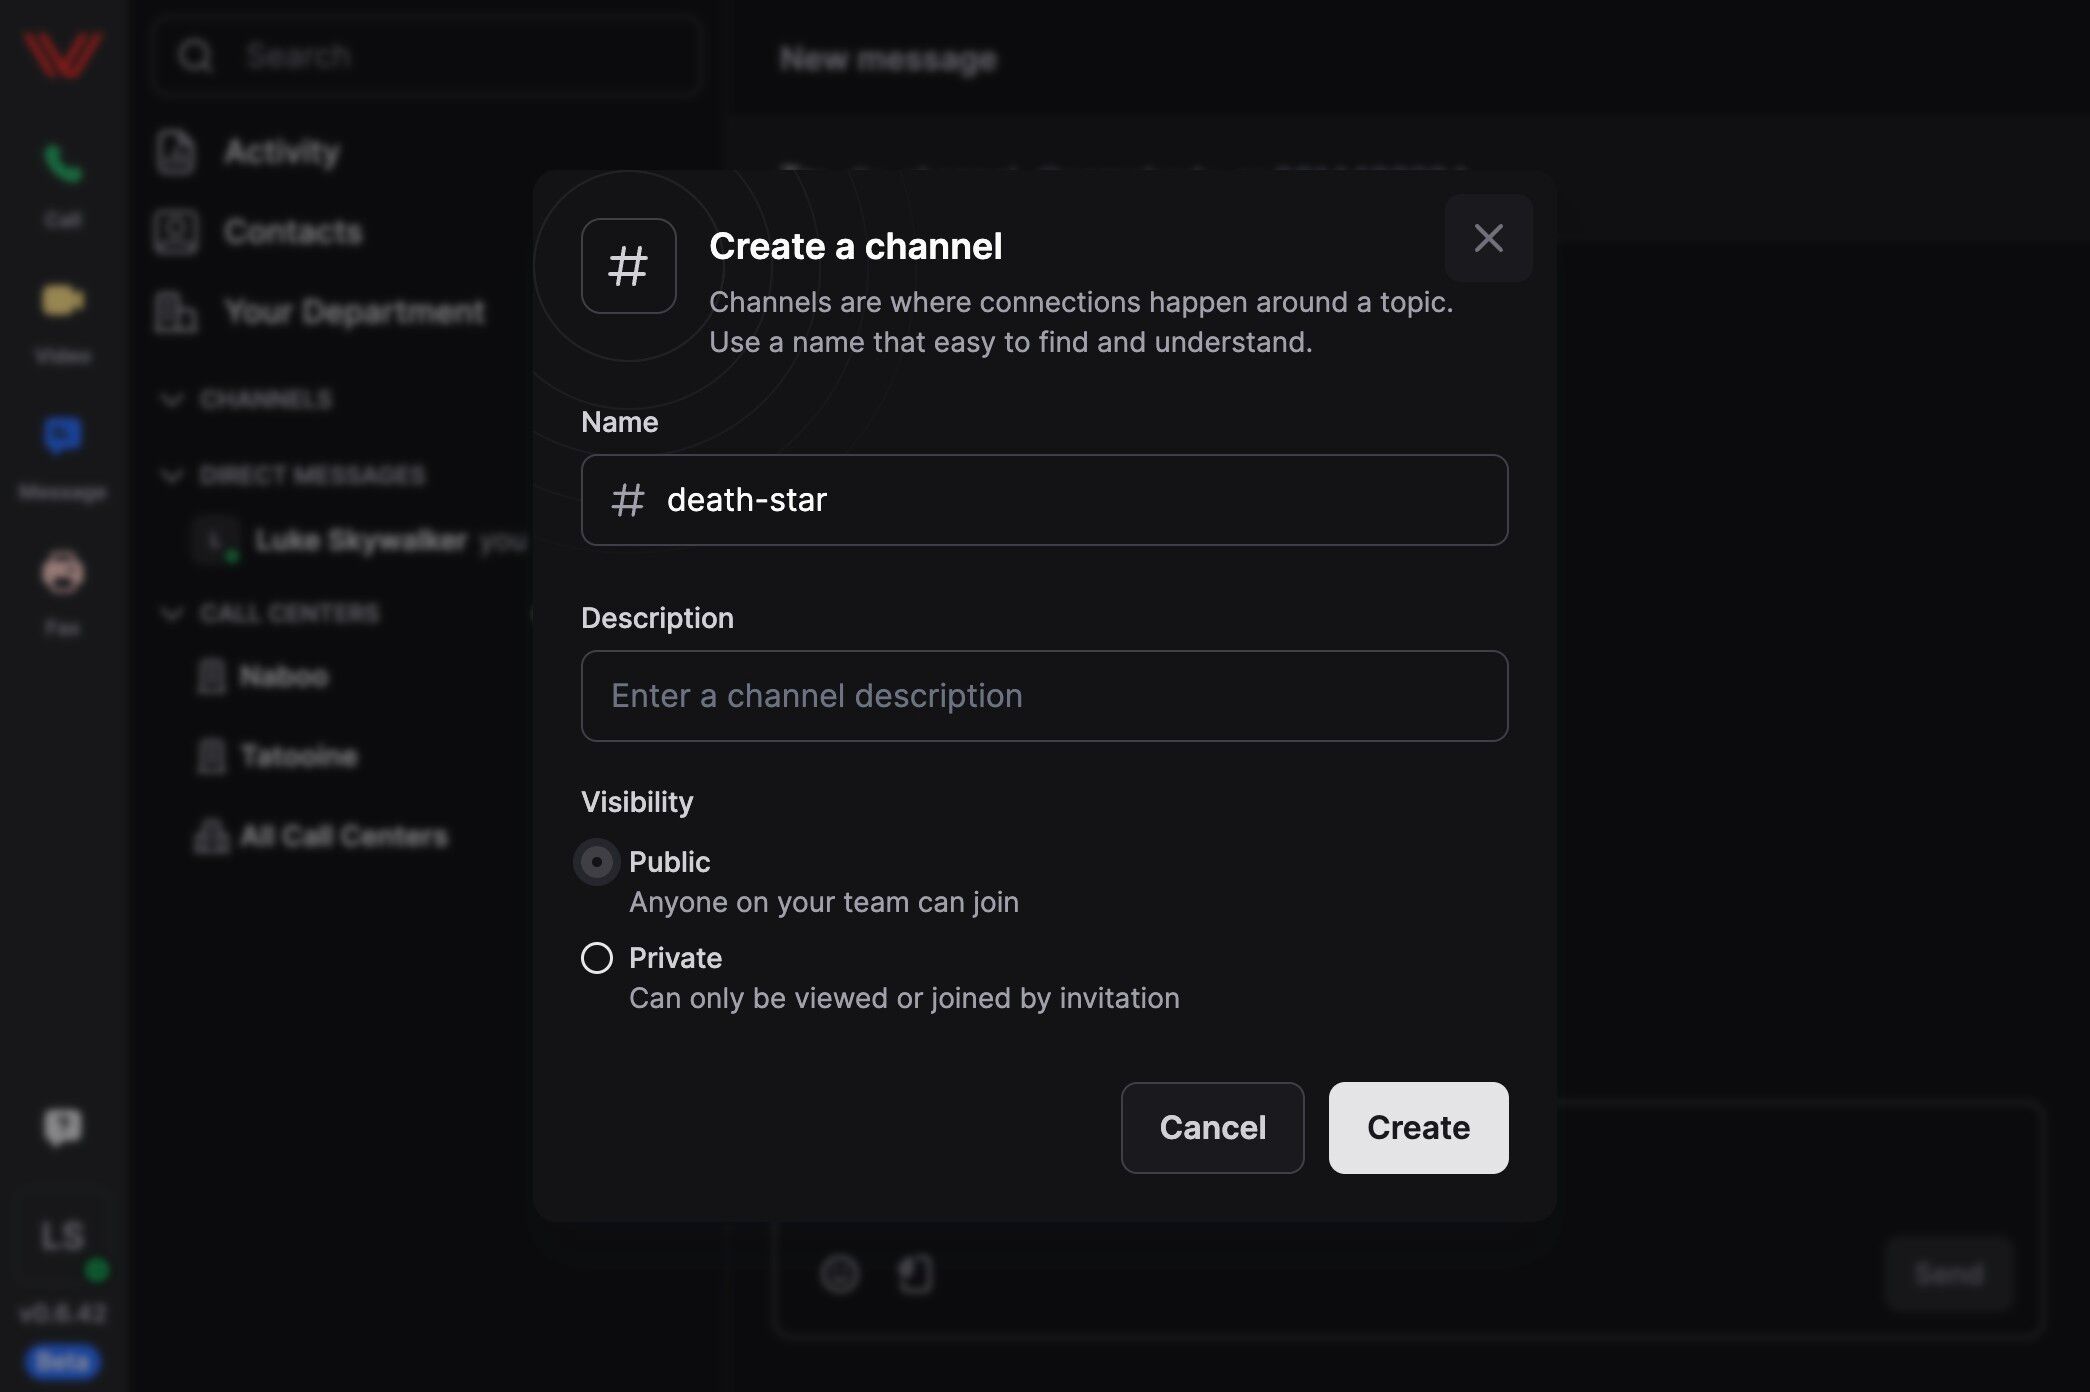Collapse the Call Centers section chevron
The width and height of the screenshot is (2090, 1392).
(172, 613)
